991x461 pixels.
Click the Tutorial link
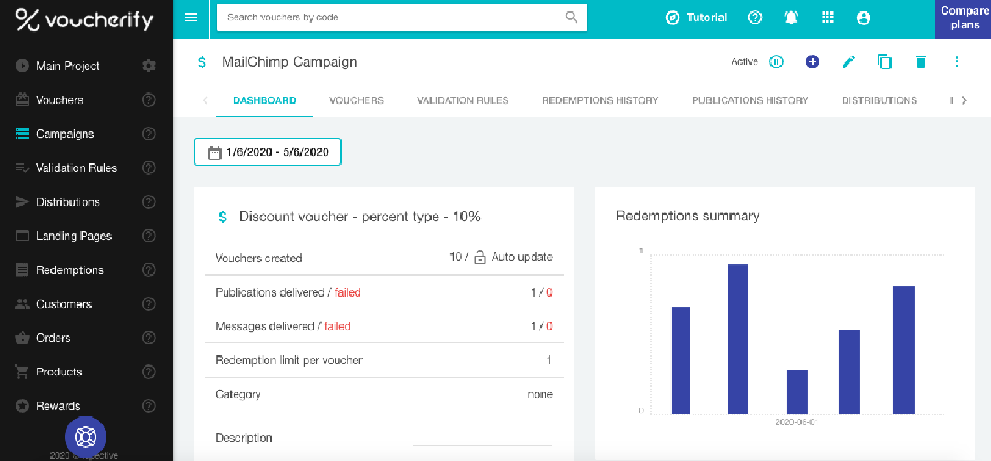click(x=707, y=18)
